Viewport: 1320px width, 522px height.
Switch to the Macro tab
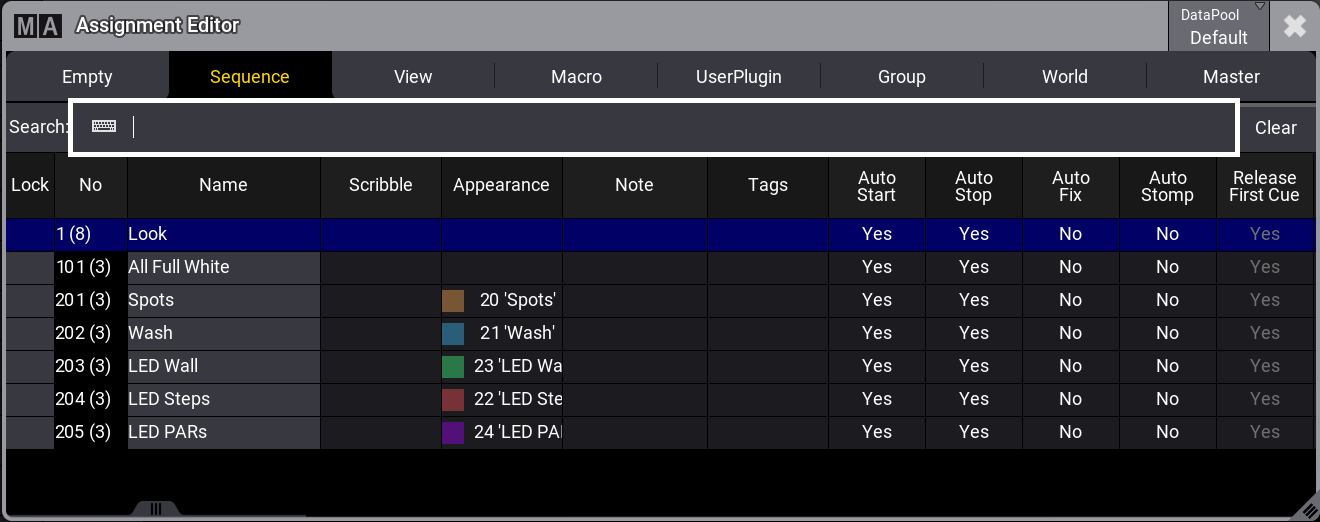coord(576,77)
